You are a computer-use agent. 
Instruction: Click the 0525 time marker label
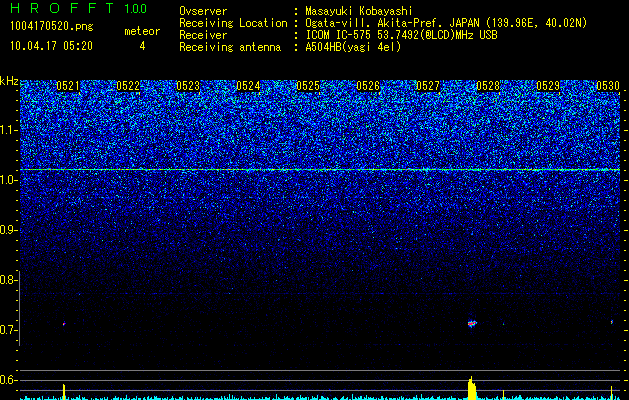308,86
